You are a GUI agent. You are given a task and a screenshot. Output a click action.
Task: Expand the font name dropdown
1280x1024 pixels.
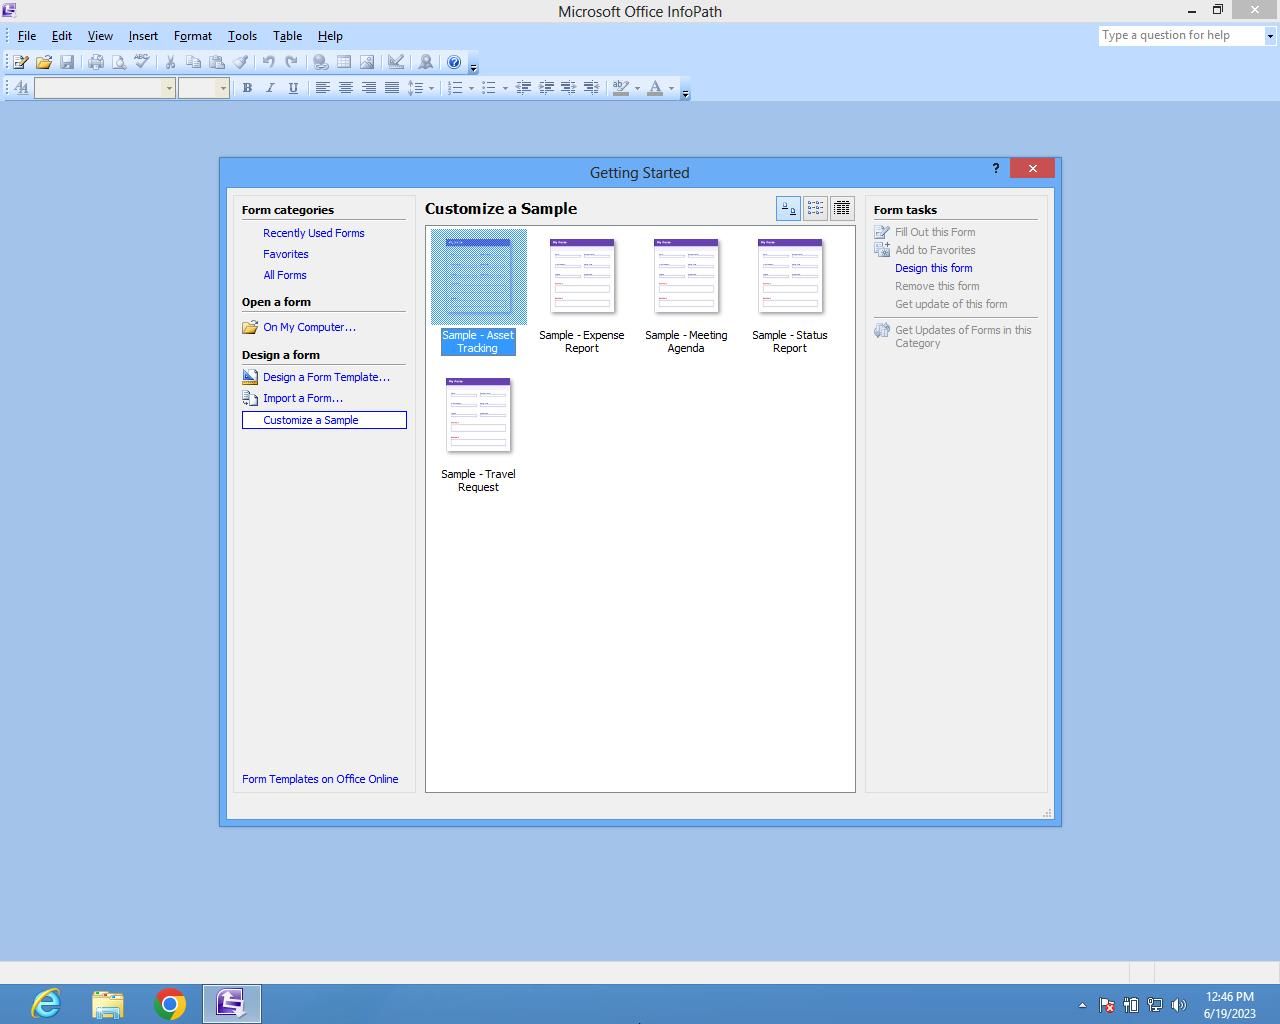(x=169, y=88)
